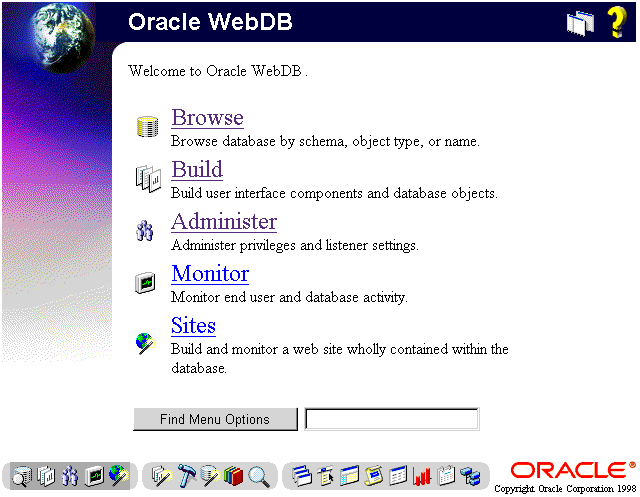Click the red bar chart icon in bottom toolbar
This screenshot has height=497, width=640.
[x=422, y=476]
